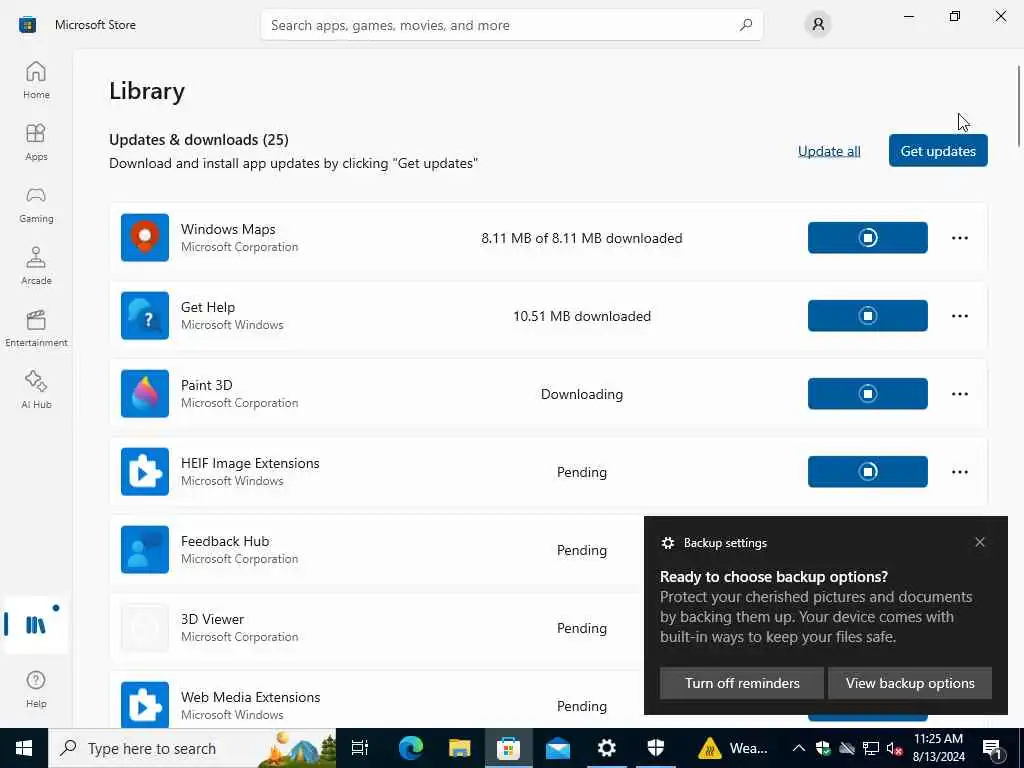The height and width of the screenshot is (768, 1024).
Task: Click the Web Media Extensions icon
Action: pos(145,705)
